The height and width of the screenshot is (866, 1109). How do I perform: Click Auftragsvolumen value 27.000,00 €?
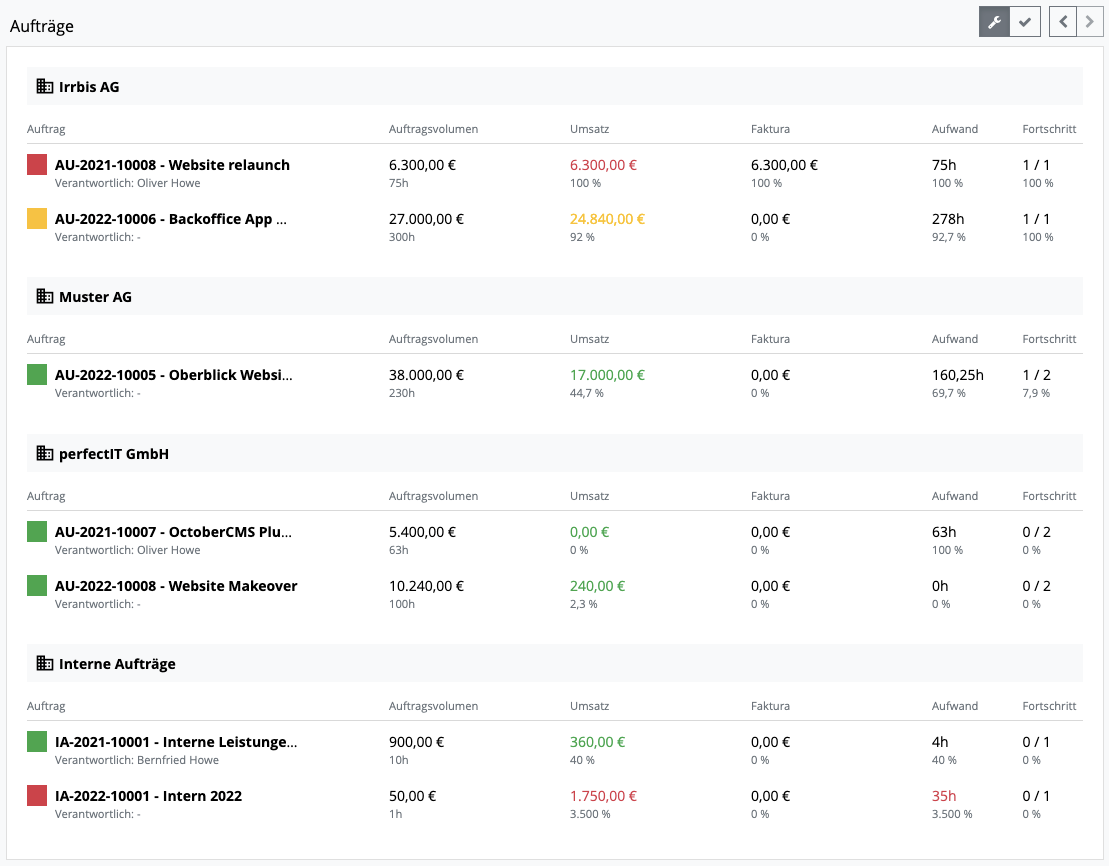(426, 219)
